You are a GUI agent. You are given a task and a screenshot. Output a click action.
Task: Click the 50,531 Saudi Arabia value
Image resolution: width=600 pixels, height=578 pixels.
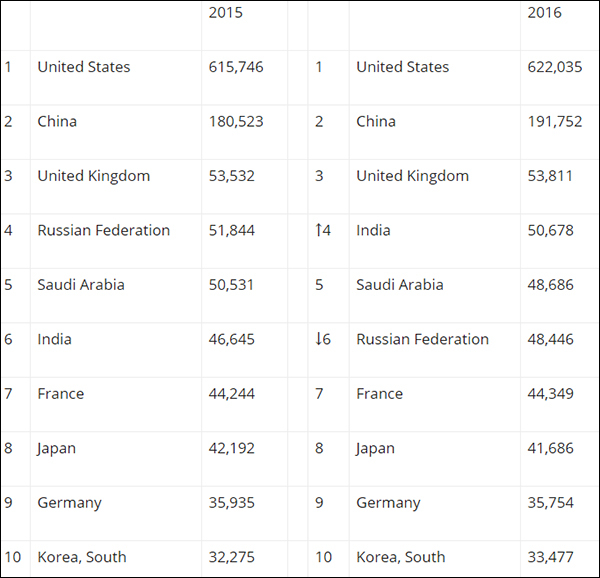pos(231,284)
